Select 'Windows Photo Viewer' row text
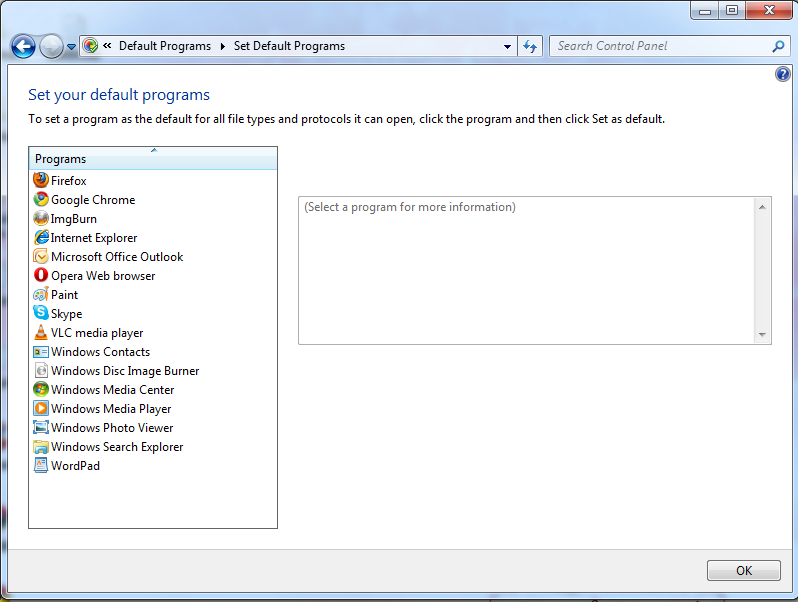The image size is (798, 602). (112, 427)
